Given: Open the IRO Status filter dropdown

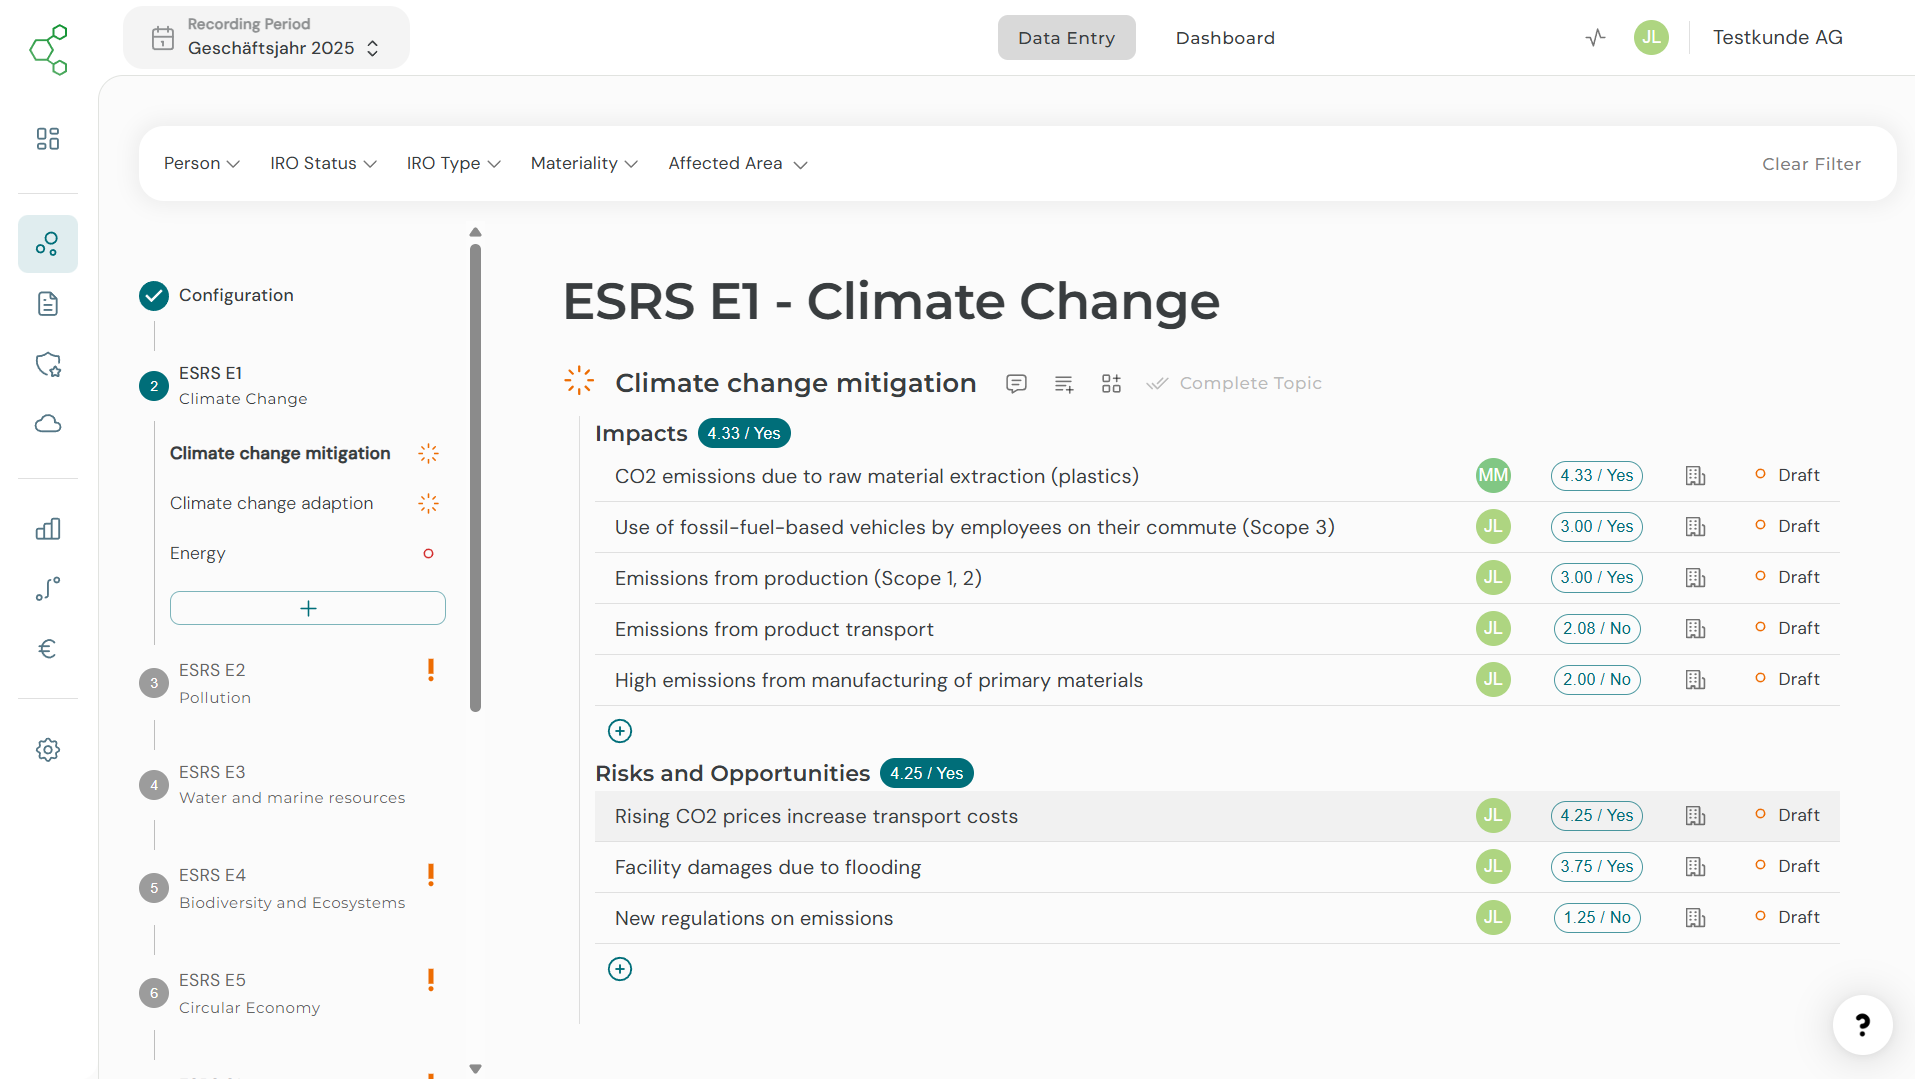Looking at the screenshot, I should click(x=323, y=164).
